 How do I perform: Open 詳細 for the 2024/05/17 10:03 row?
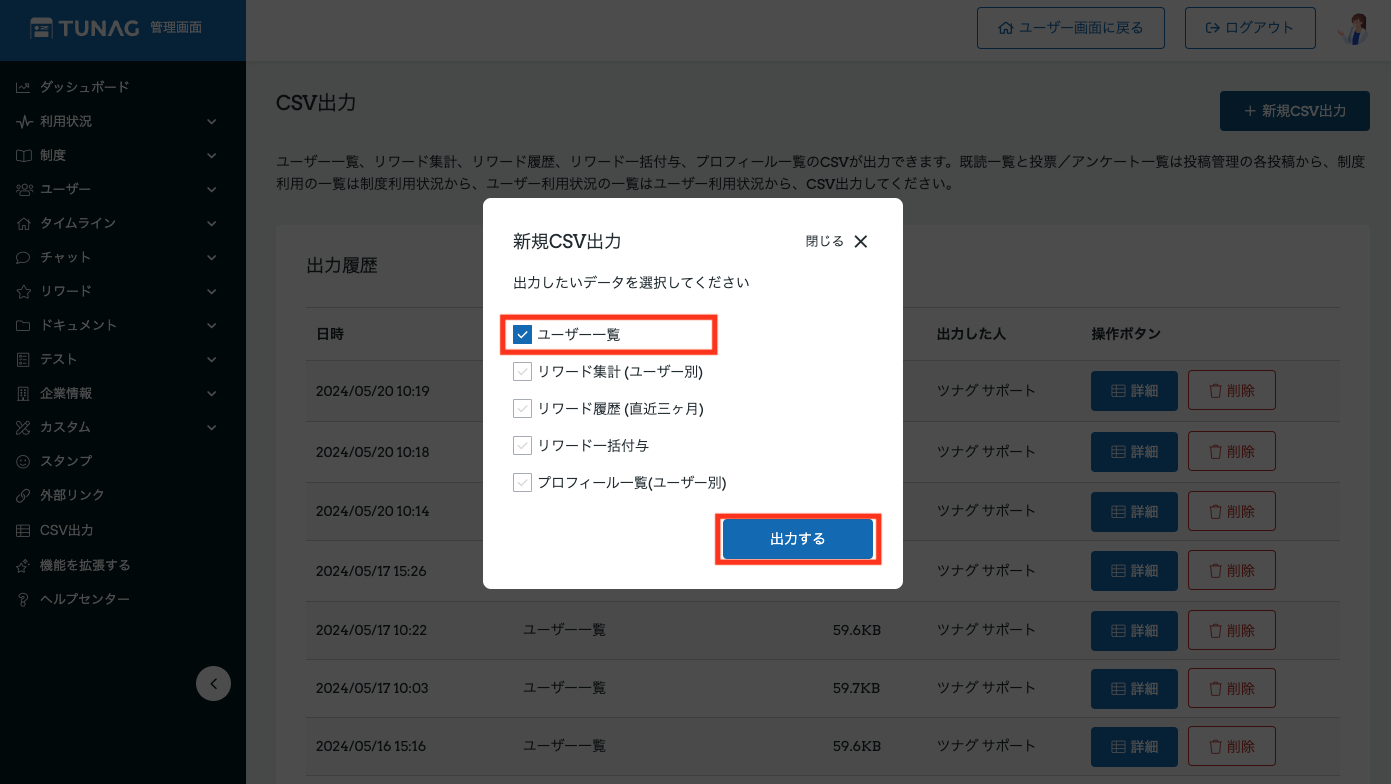coord(1134,689)
